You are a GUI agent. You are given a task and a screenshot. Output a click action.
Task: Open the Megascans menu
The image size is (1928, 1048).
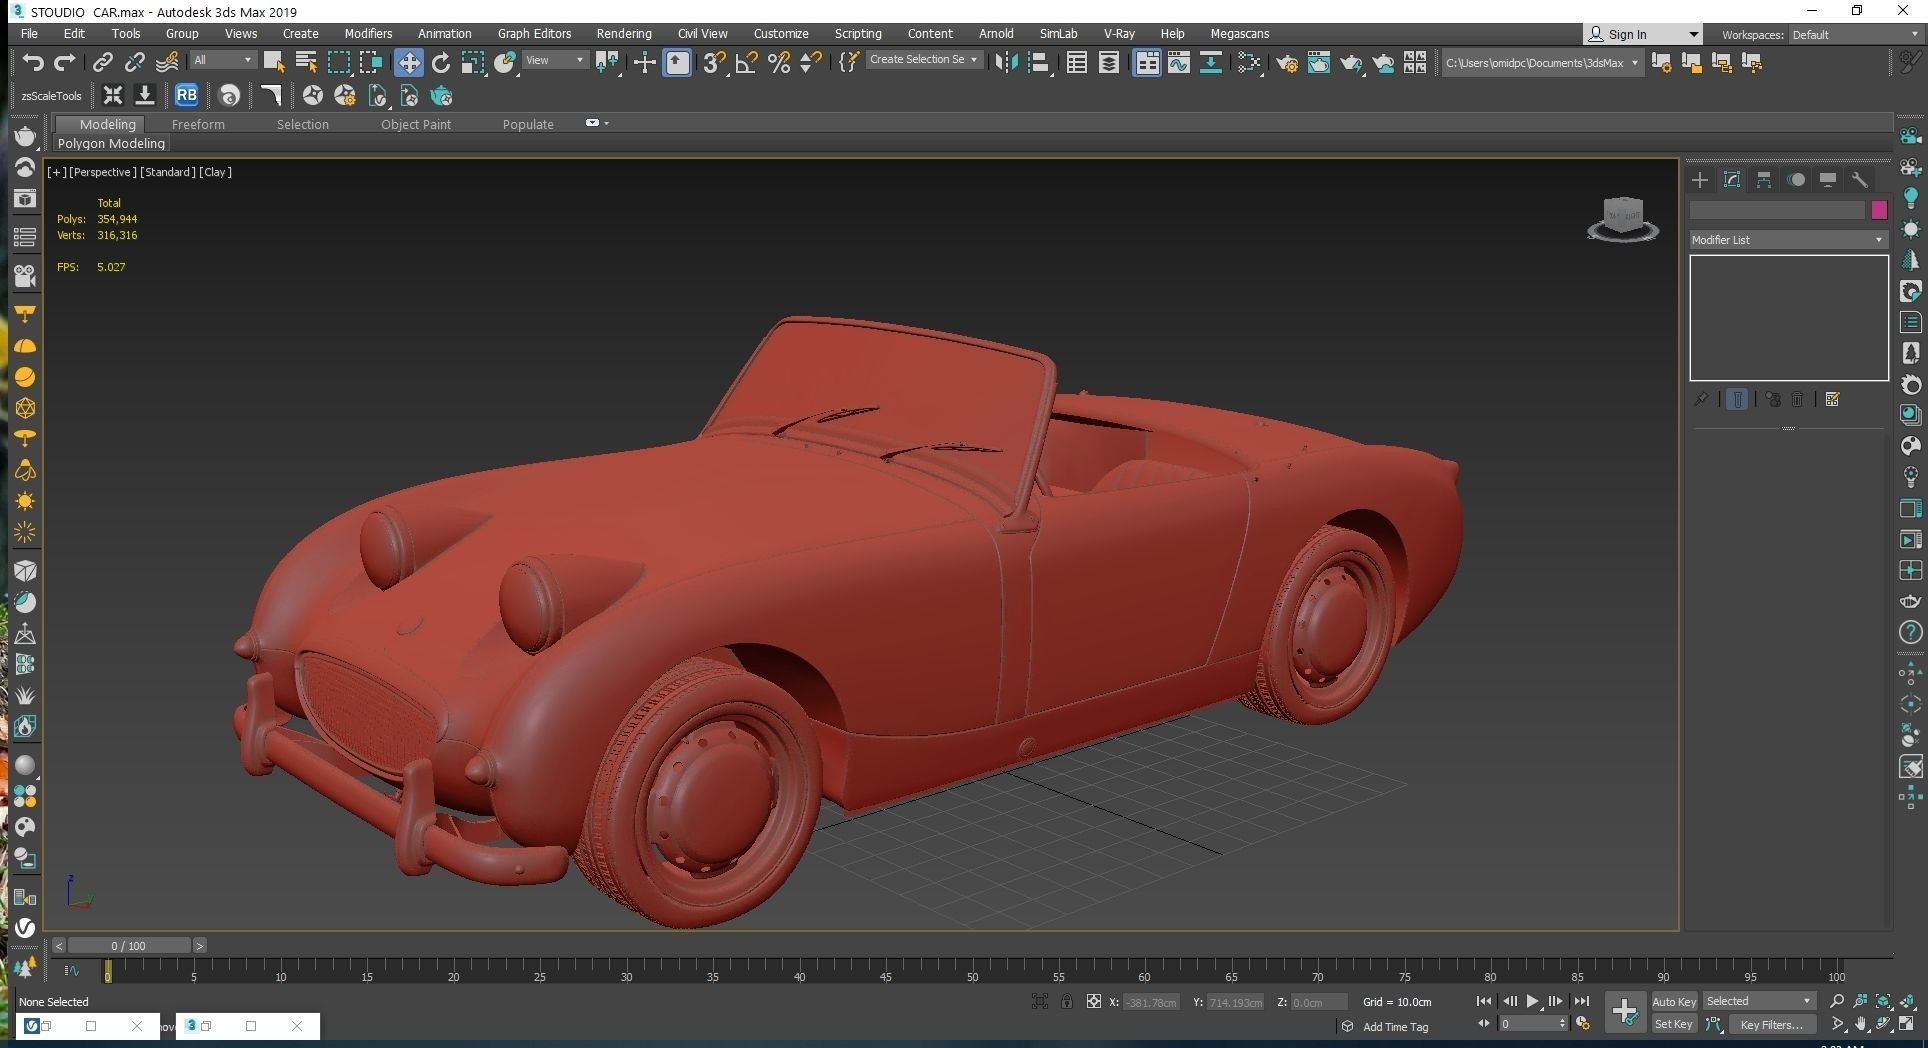click(x=1239, y=33)
